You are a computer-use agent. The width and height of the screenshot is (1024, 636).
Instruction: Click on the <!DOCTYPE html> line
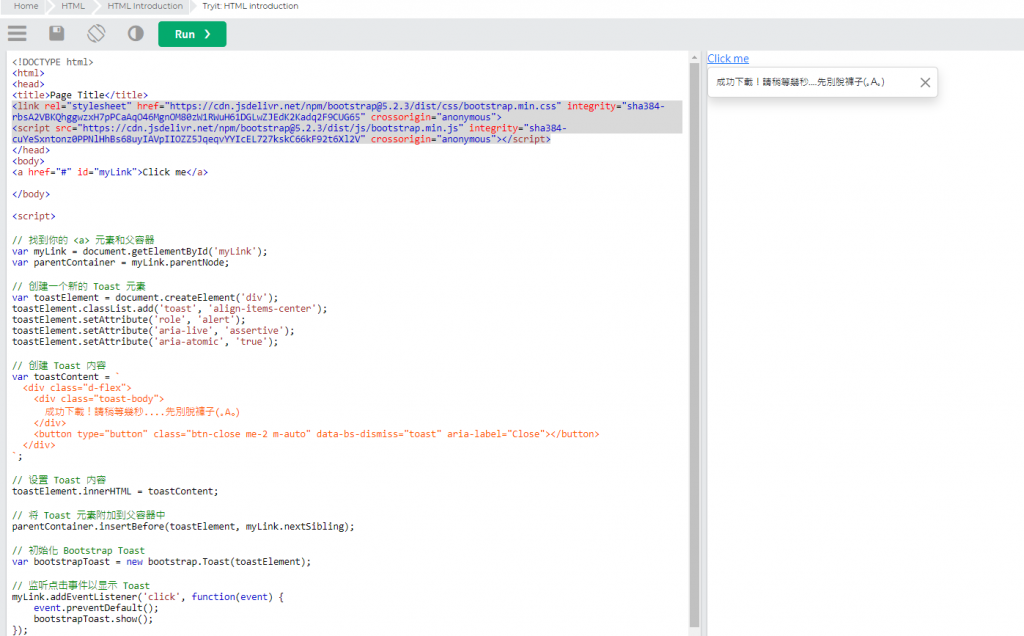(x=52, y=62)
